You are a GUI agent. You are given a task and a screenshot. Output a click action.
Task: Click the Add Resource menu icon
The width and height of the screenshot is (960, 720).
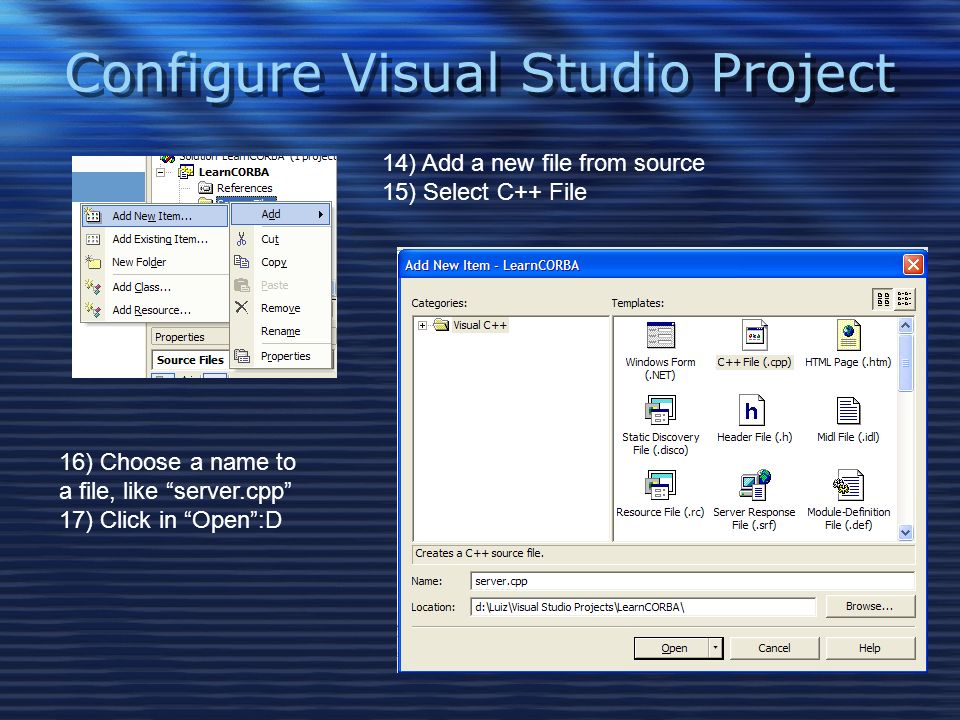tap(92, 310)
